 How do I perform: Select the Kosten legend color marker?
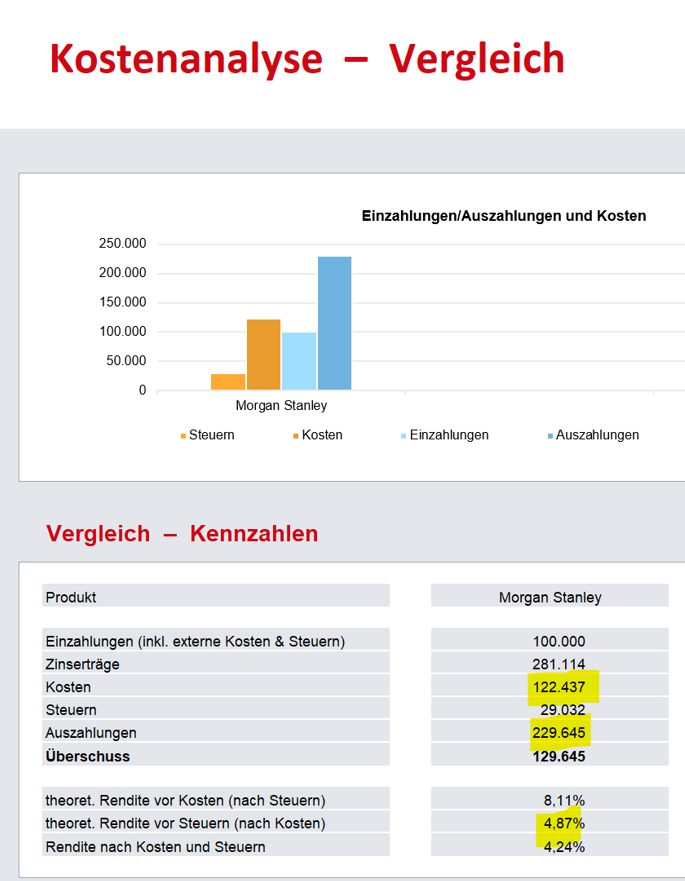point(296,436)
